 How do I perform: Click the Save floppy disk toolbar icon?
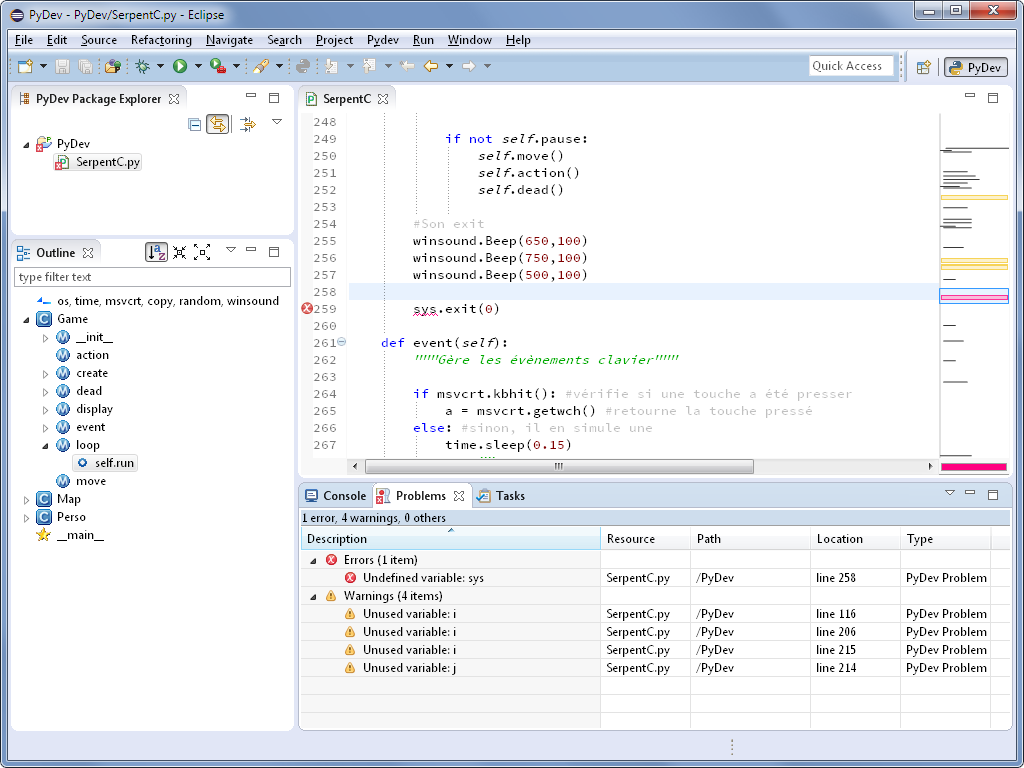click(62, 66)
